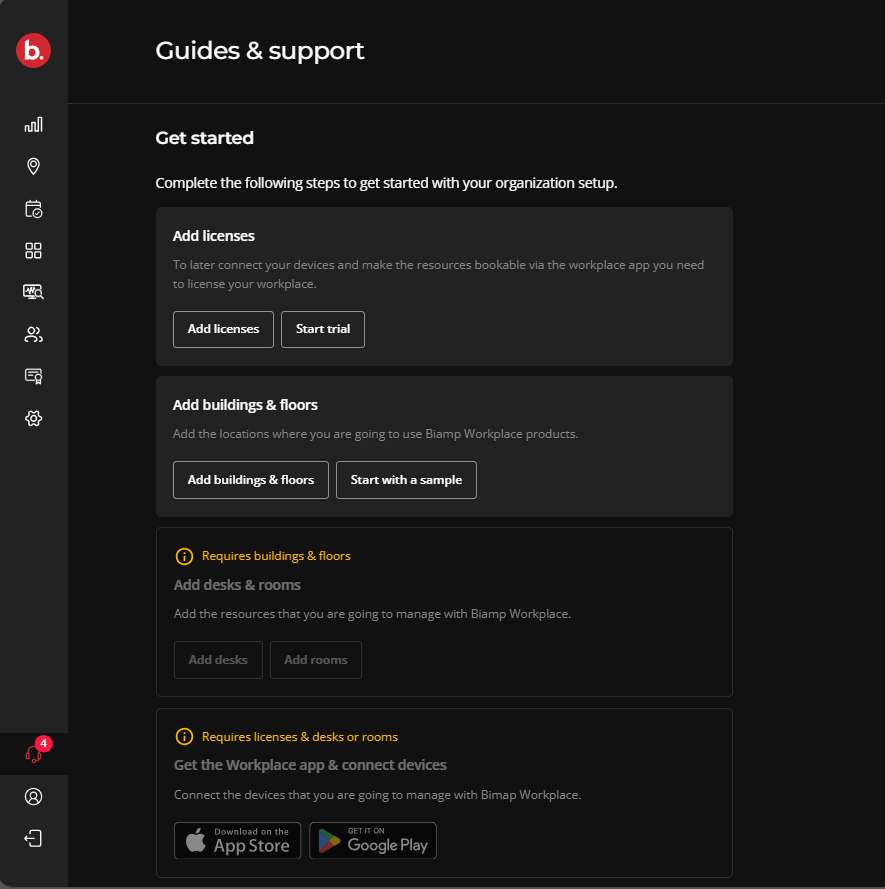Image resolution: width=885 pixels, height=889 pixels.
Task: Select 'Requires licenses & desks or rooms' text
Action: pyautogui.click(x=300, y=736)
